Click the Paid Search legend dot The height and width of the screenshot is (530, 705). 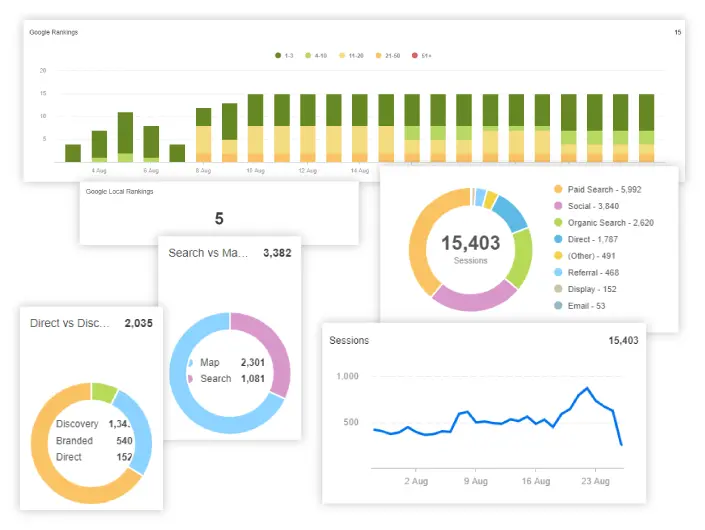coord(557,189)
